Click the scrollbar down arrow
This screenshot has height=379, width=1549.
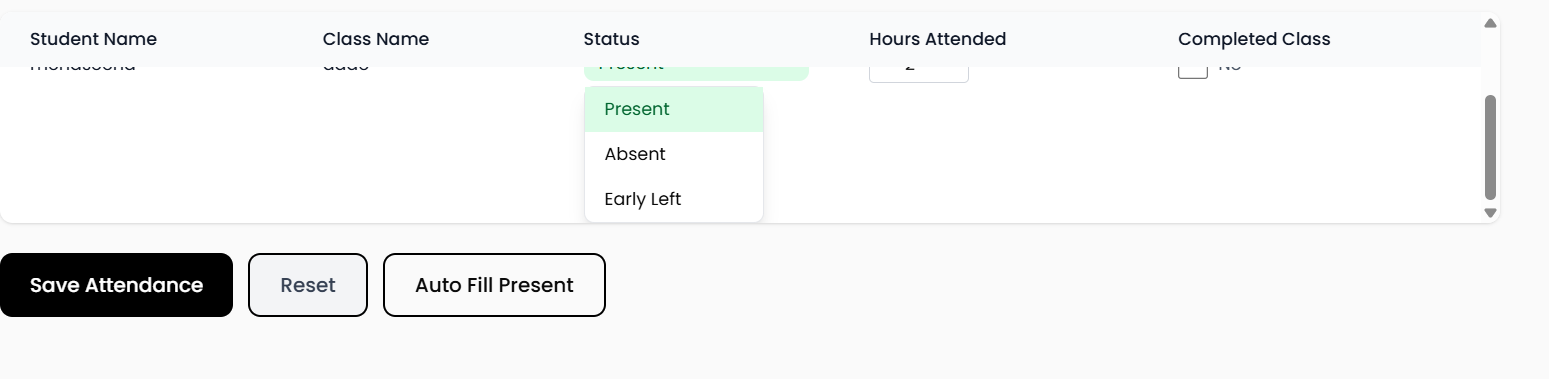click(1490, 212)
